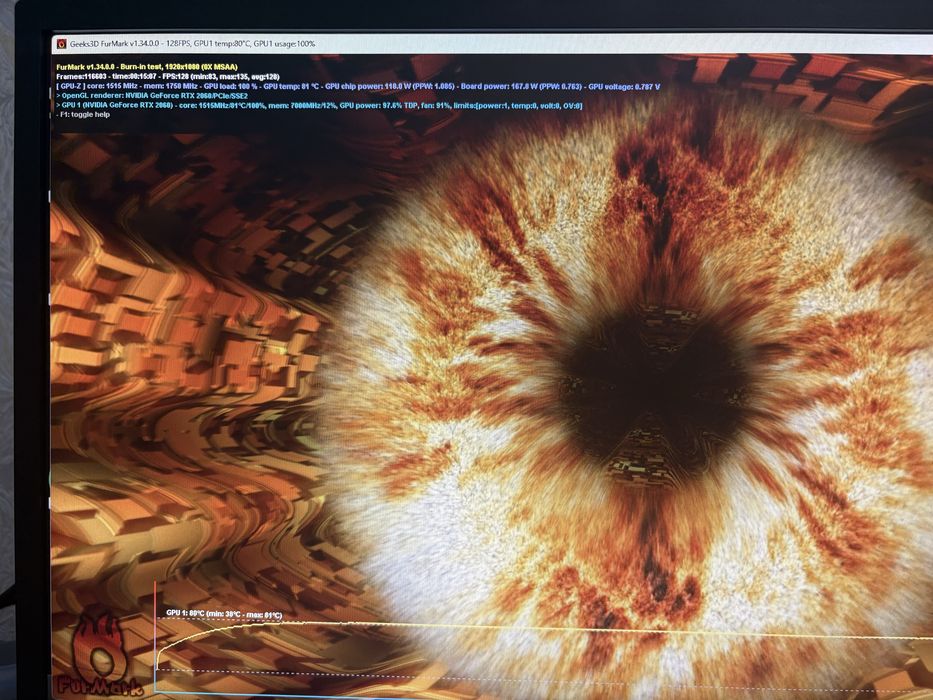Click the FurMark icon in the title bar
This screenshot has width=933, height=700.
point(61,43)
